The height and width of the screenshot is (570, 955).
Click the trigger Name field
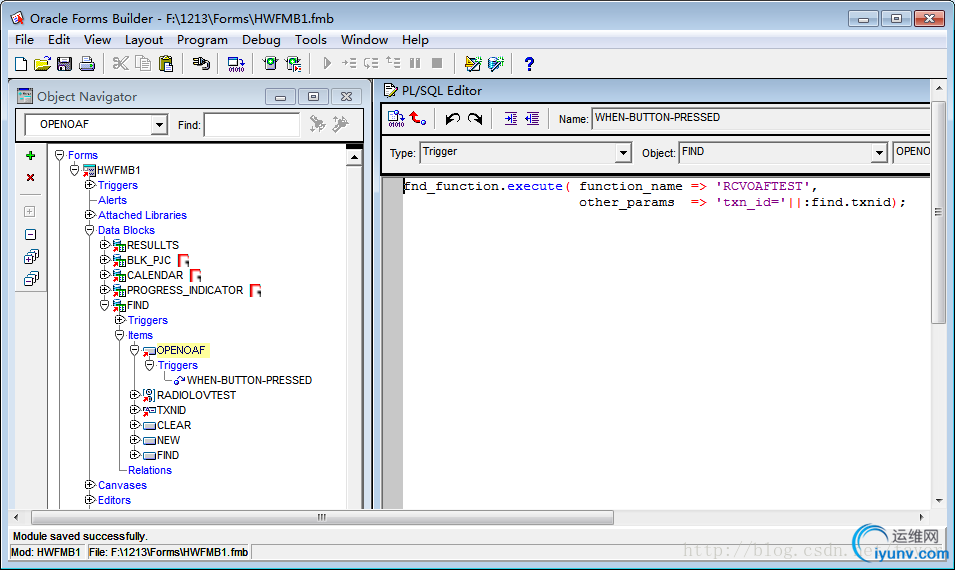tap(761, 118)
